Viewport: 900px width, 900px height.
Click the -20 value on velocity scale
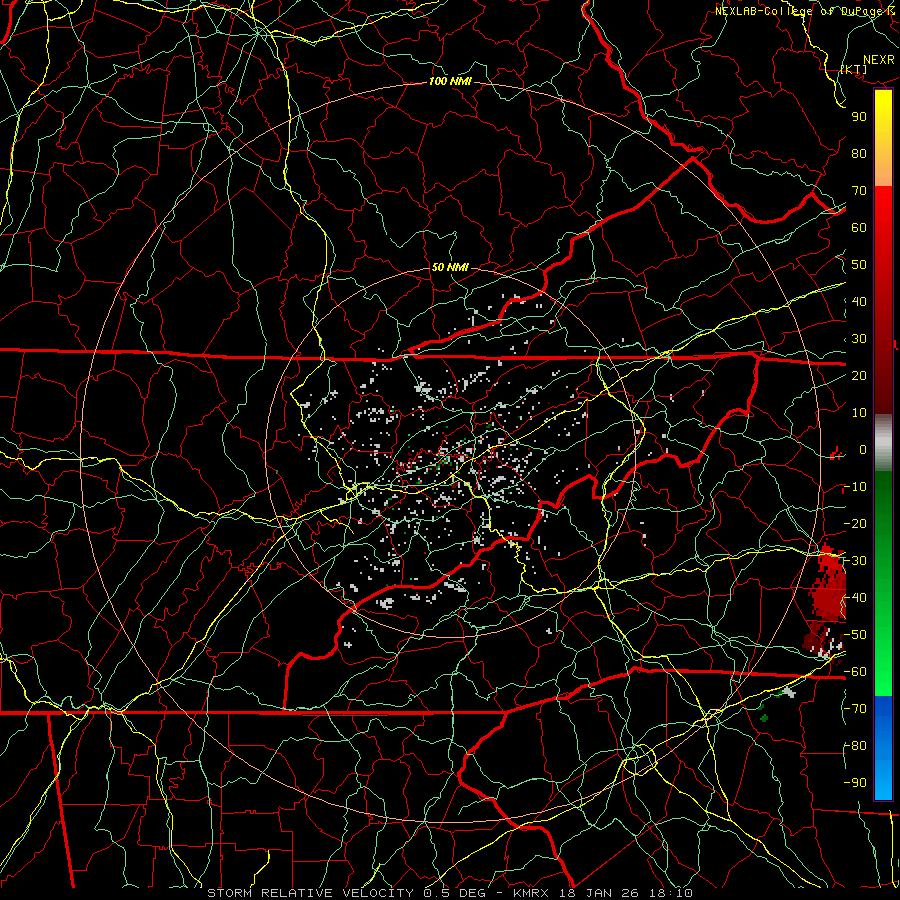[855, 523]
